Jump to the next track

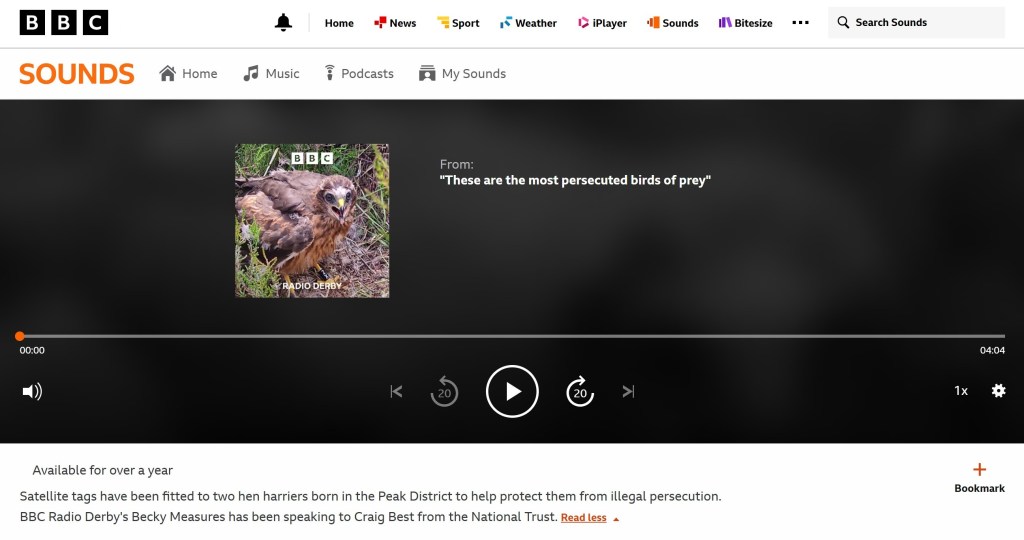pyautogui.click(x=628, y=392)
